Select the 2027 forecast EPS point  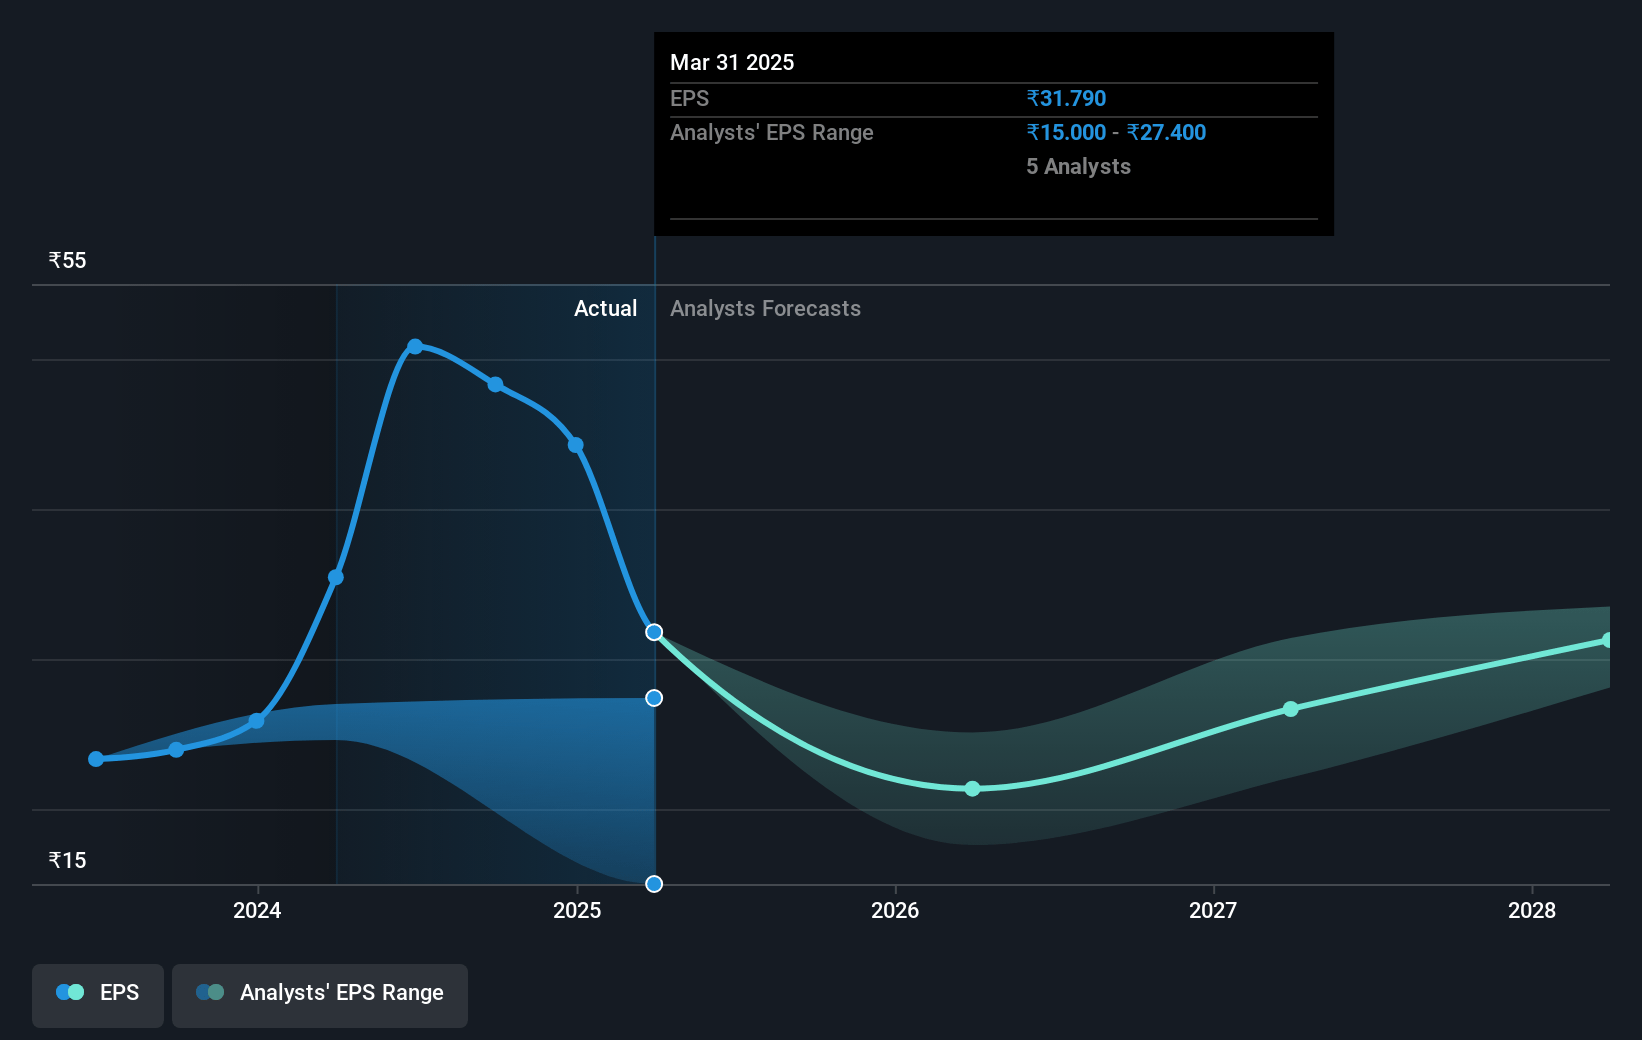(1291, 709)
